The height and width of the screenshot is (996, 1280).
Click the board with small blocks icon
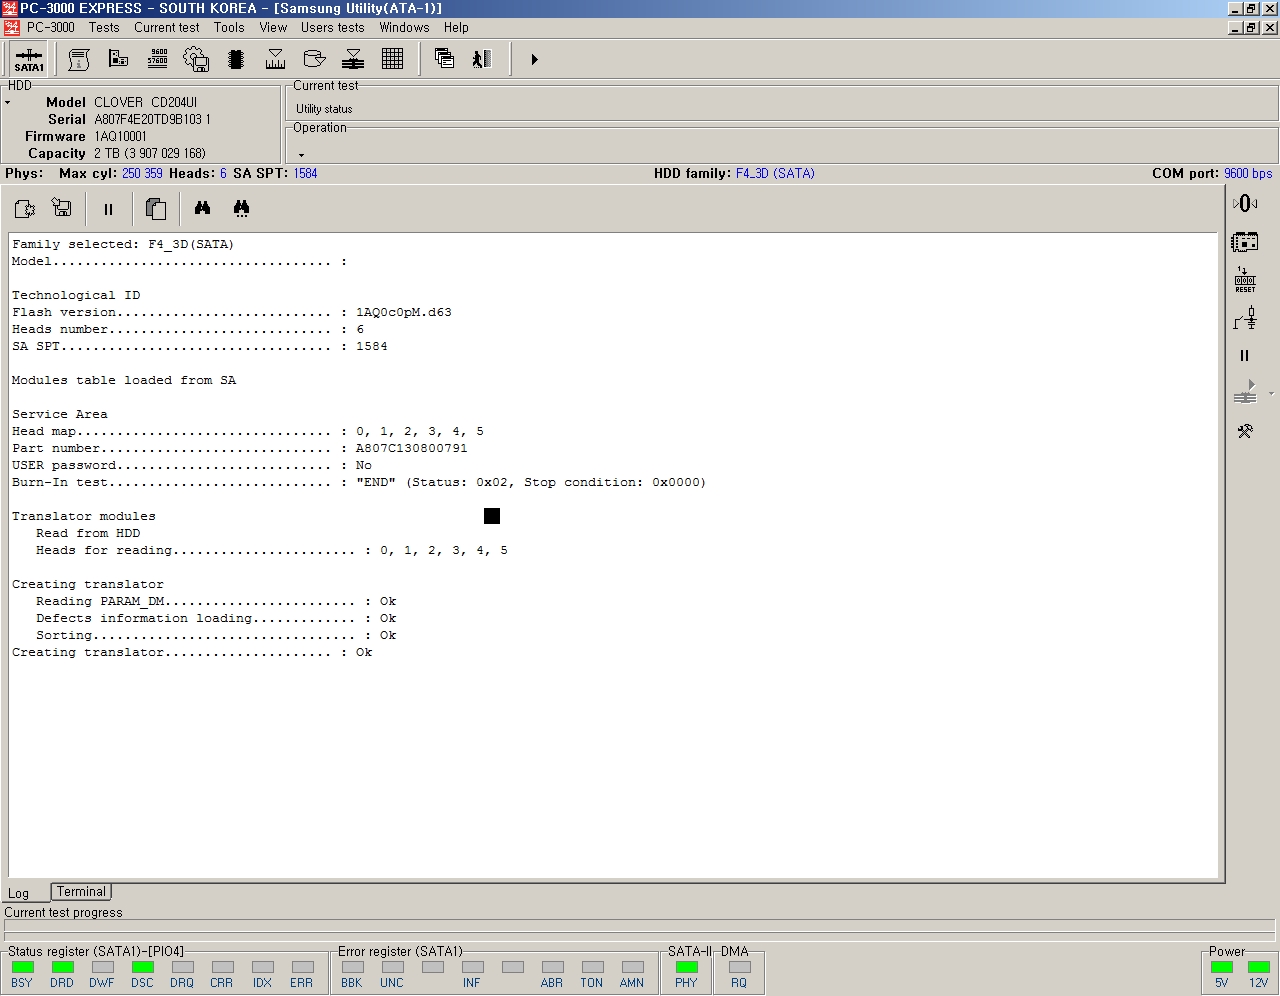[118, 59]
